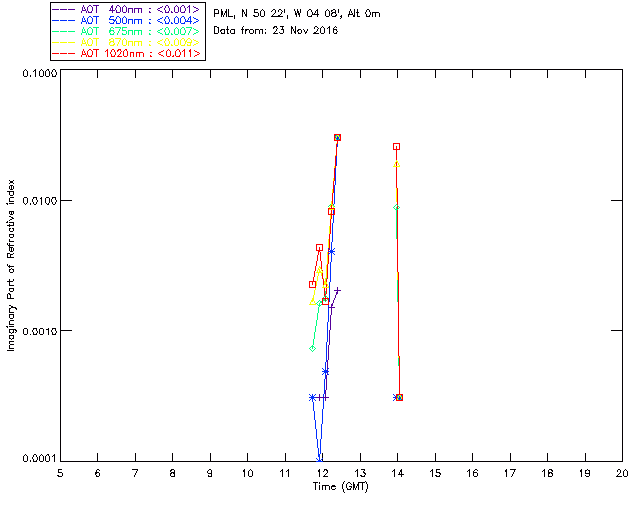Image resolution: width=640 pixels, height=512 pixels.
Task: Click the x-axis tick label 8
Action: point(173,473)
